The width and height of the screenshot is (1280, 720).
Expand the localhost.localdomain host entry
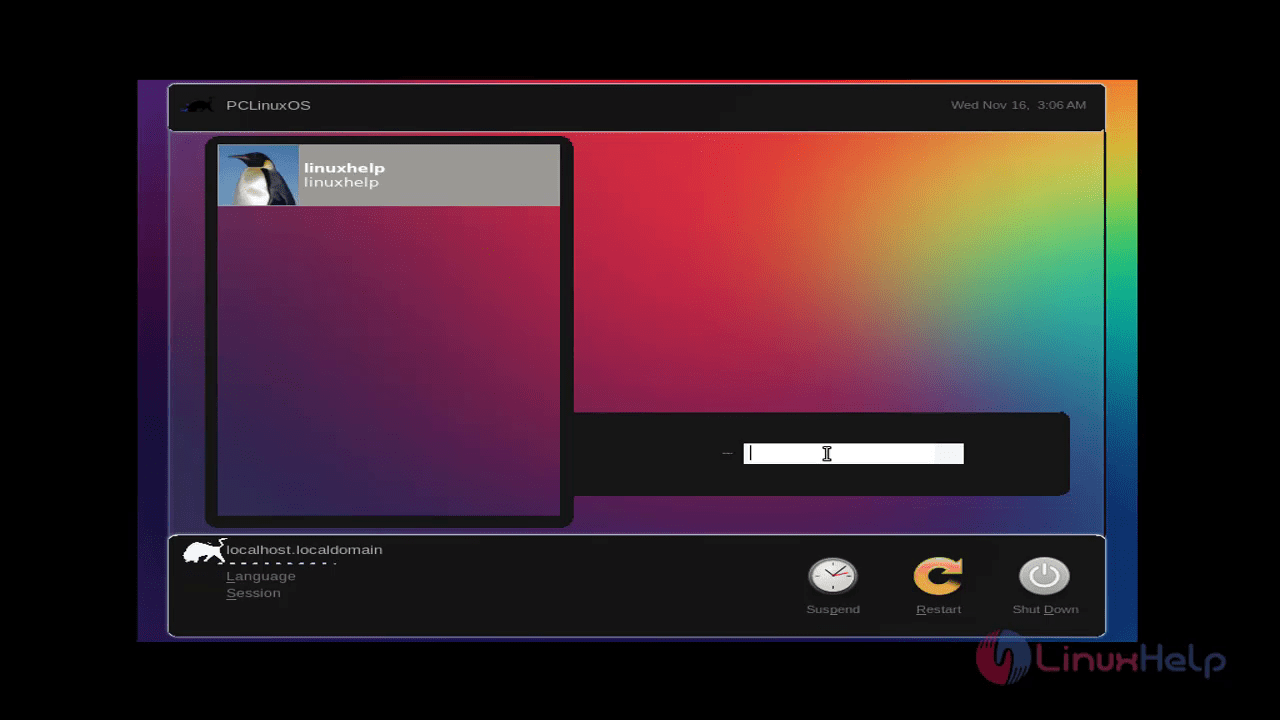pos(305,549)
